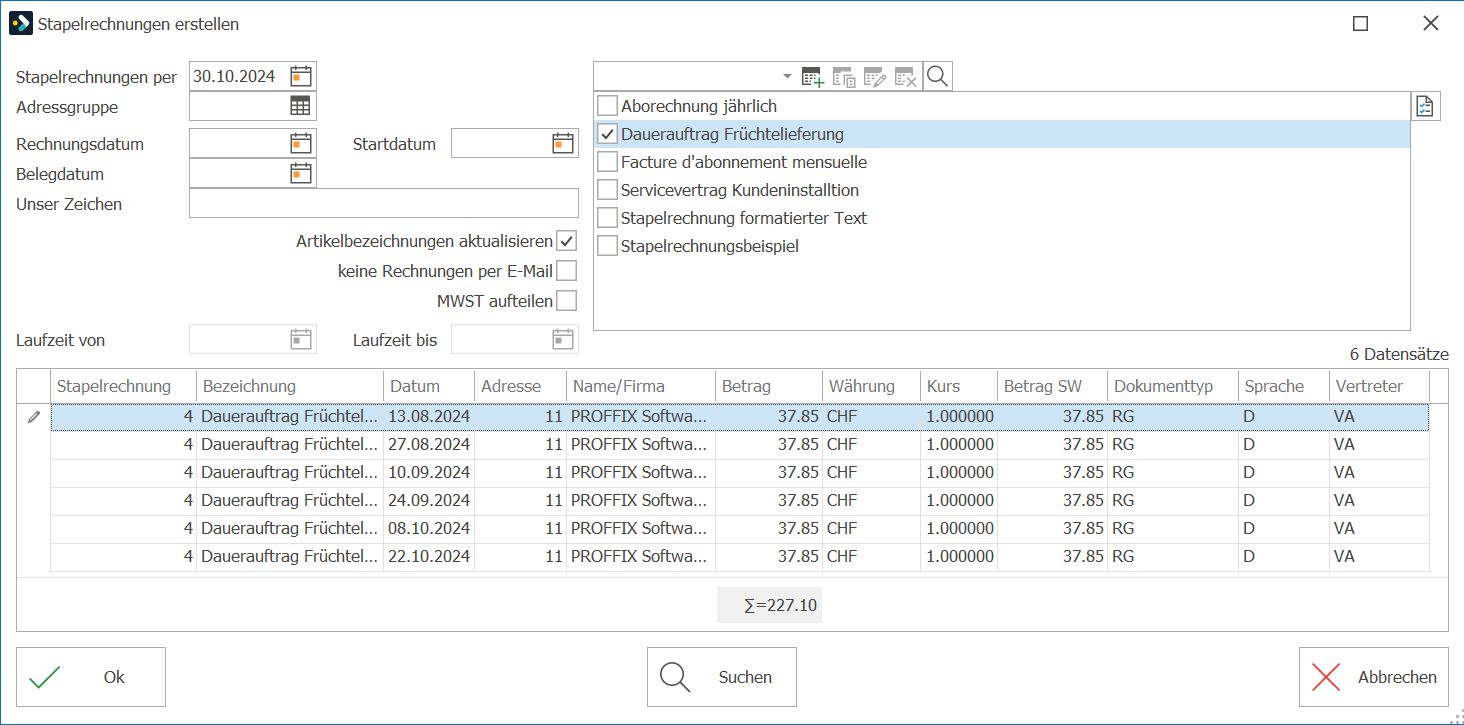Toggle Artikelbezeichnungen aktualisieren checkbox
The height and width of the screenshot is (725, 1464).
[x=567, y=241]
